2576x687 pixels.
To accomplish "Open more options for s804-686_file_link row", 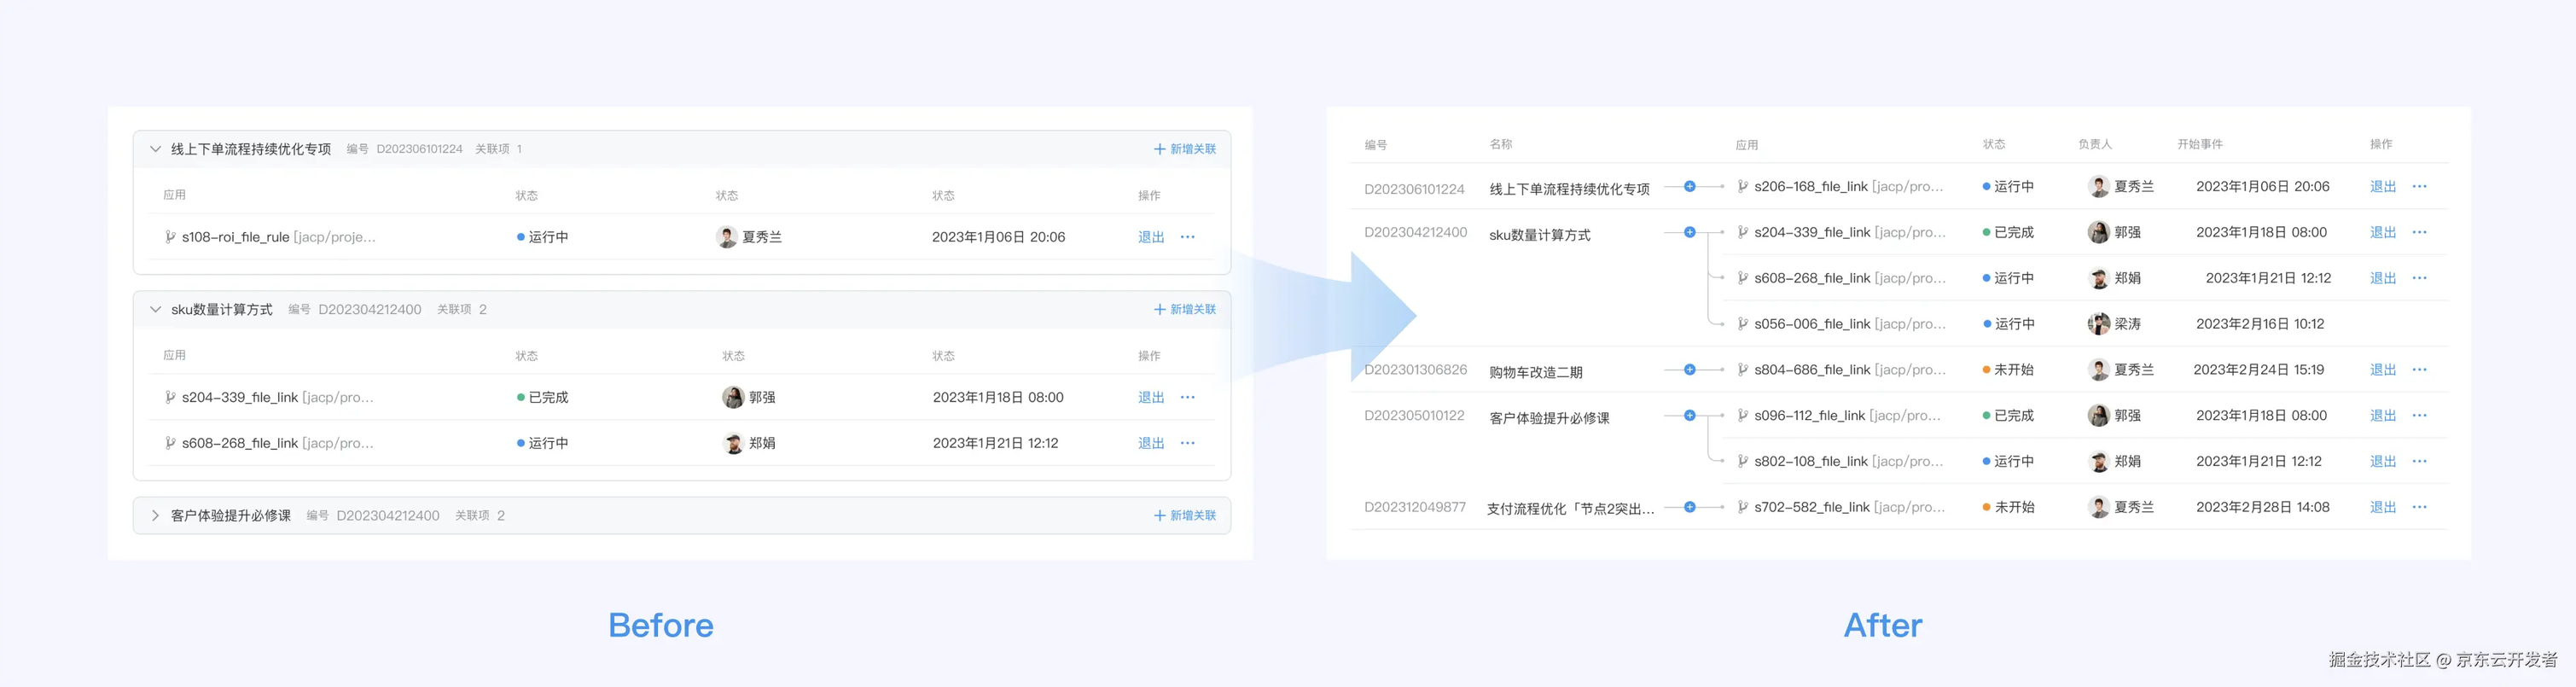I will (x=2419, y=369).
